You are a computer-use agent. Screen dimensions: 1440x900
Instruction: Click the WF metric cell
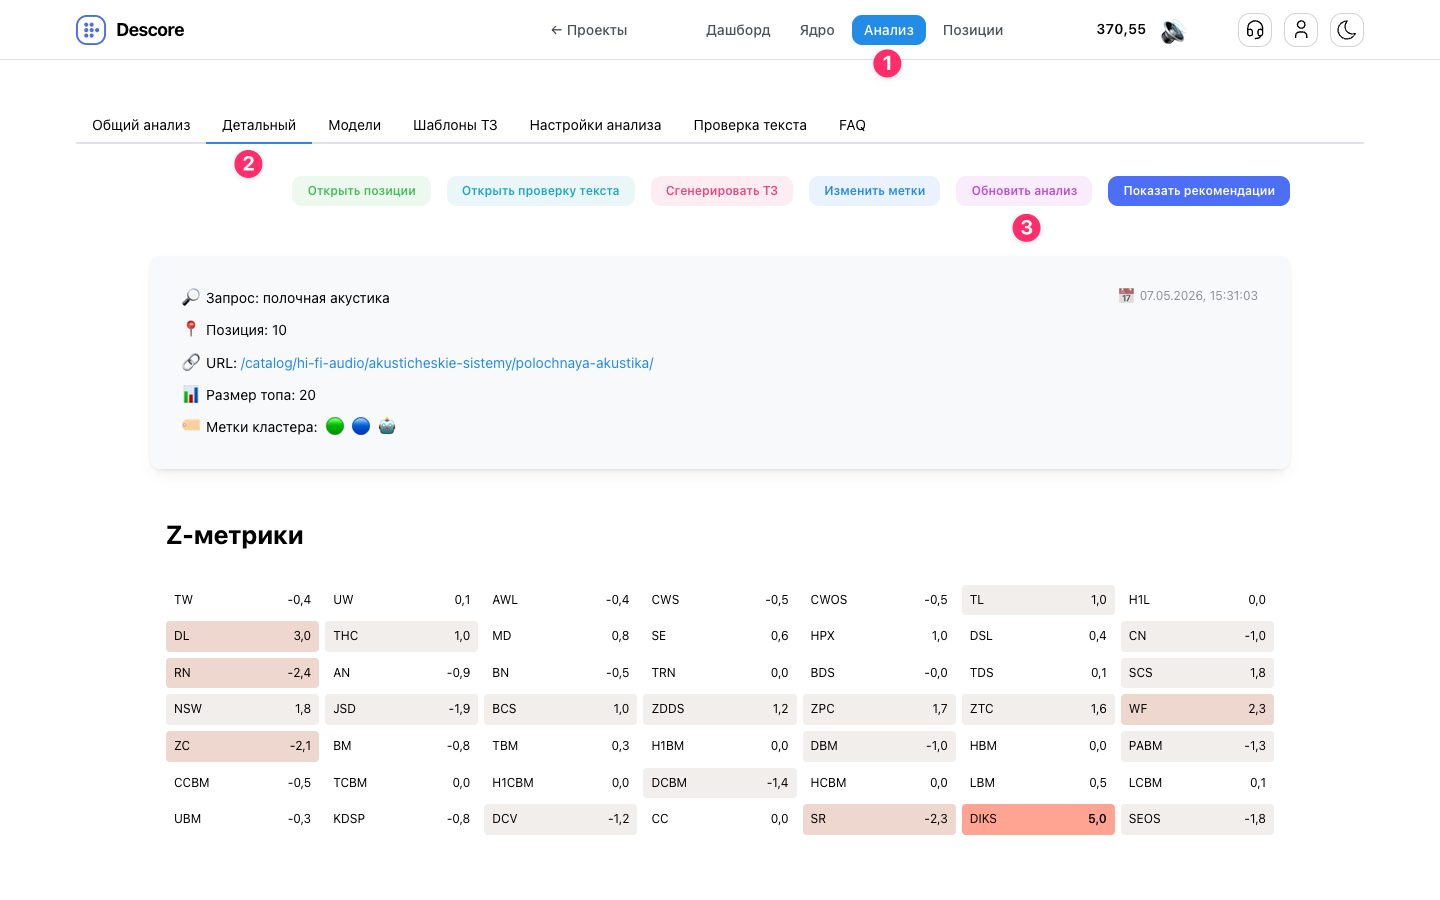(1197, 709)
